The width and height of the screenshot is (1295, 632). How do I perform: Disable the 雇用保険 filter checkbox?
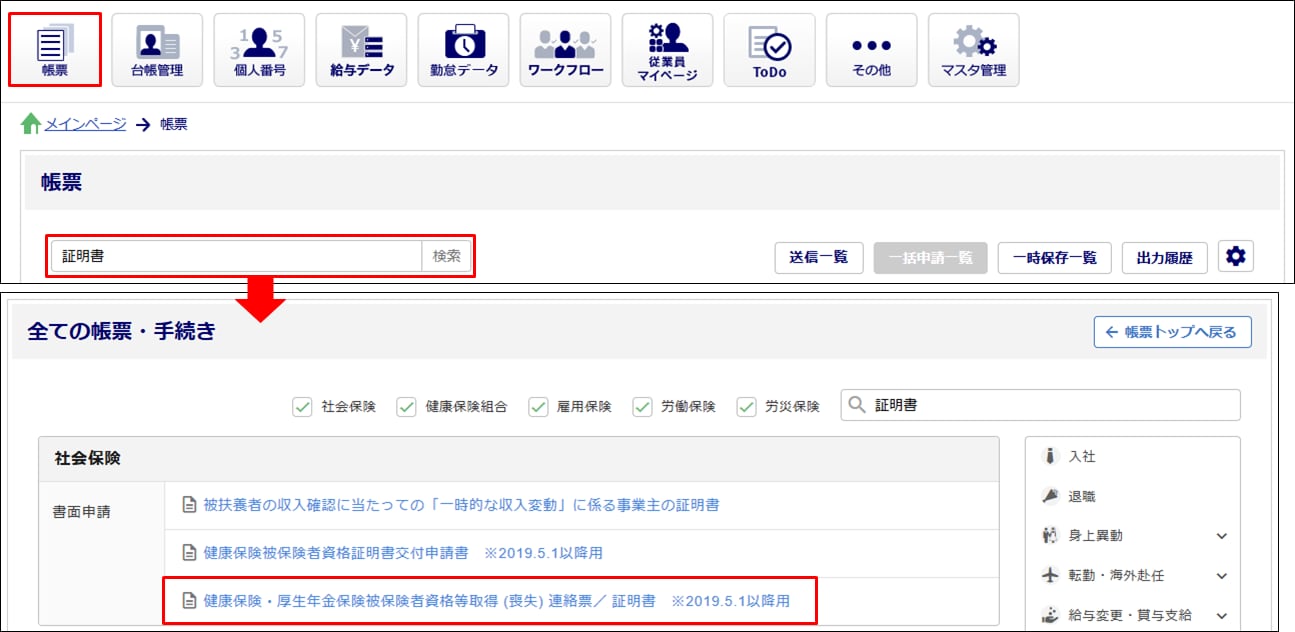538,407
